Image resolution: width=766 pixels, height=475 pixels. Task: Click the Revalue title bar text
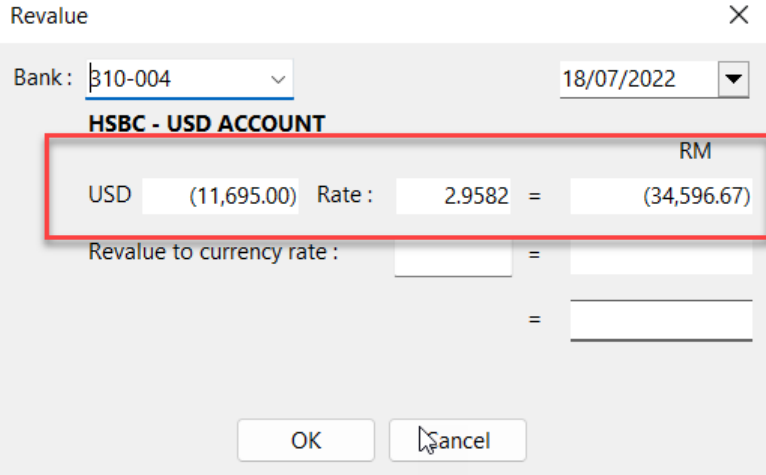click(x=49, y=16)
